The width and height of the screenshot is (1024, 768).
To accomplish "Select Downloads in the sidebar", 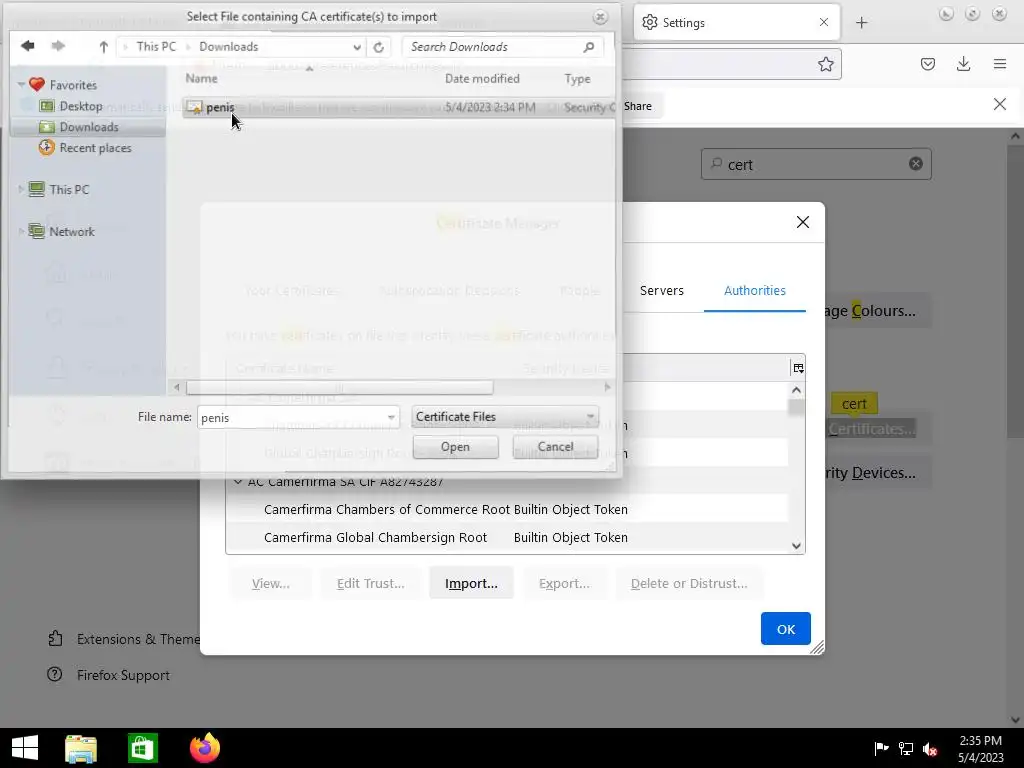I will pos(89,127).
